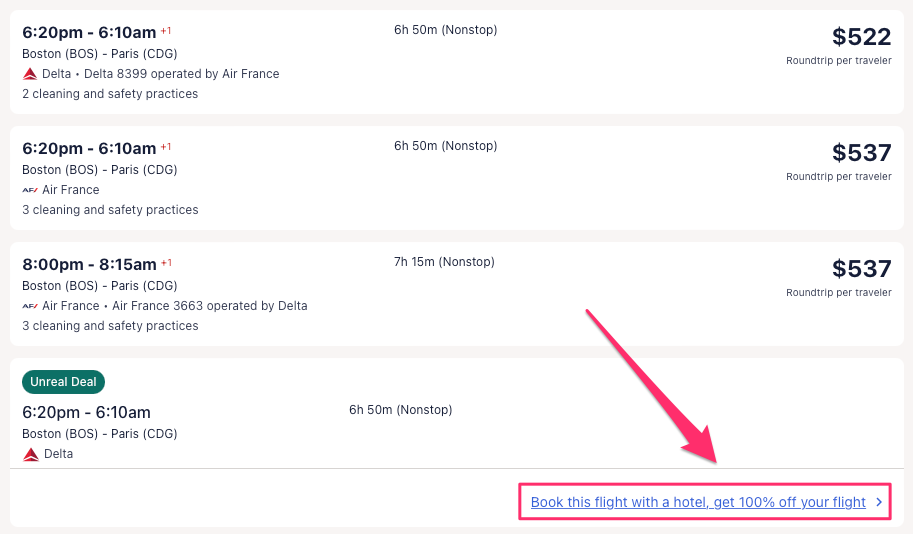Open "2 cleaning and safety practices" details

click(x=110, y=94)
